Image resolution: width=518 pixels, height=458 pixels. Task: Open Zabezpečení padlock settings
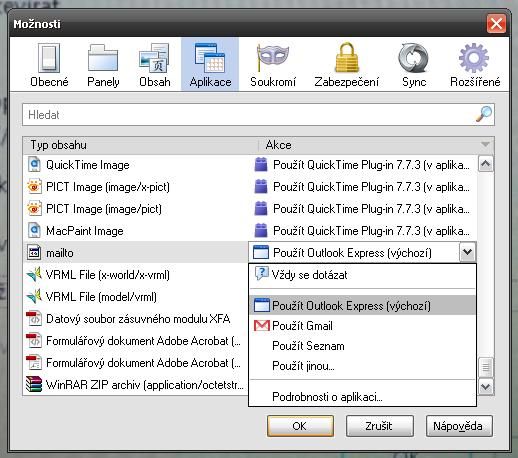[x=346, y=65]
